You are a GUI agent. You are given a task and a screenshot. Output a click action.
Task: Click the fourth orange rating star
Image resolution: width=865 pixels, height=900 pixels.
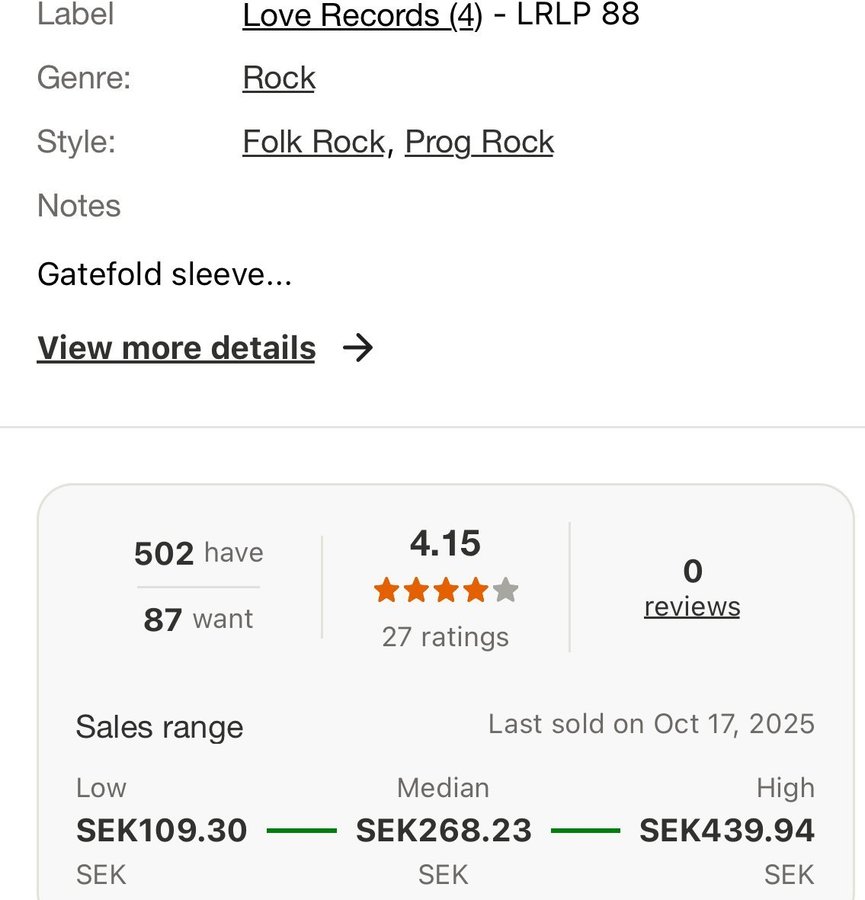[x=476, y=590]
